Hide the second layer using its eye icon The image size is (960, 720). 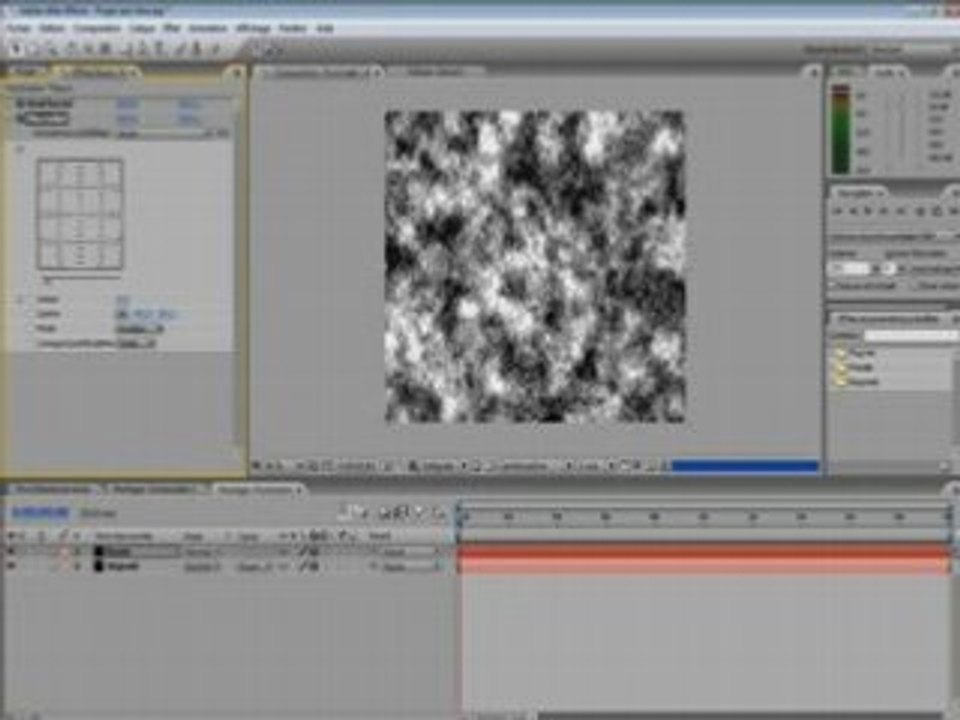[11, 566]
